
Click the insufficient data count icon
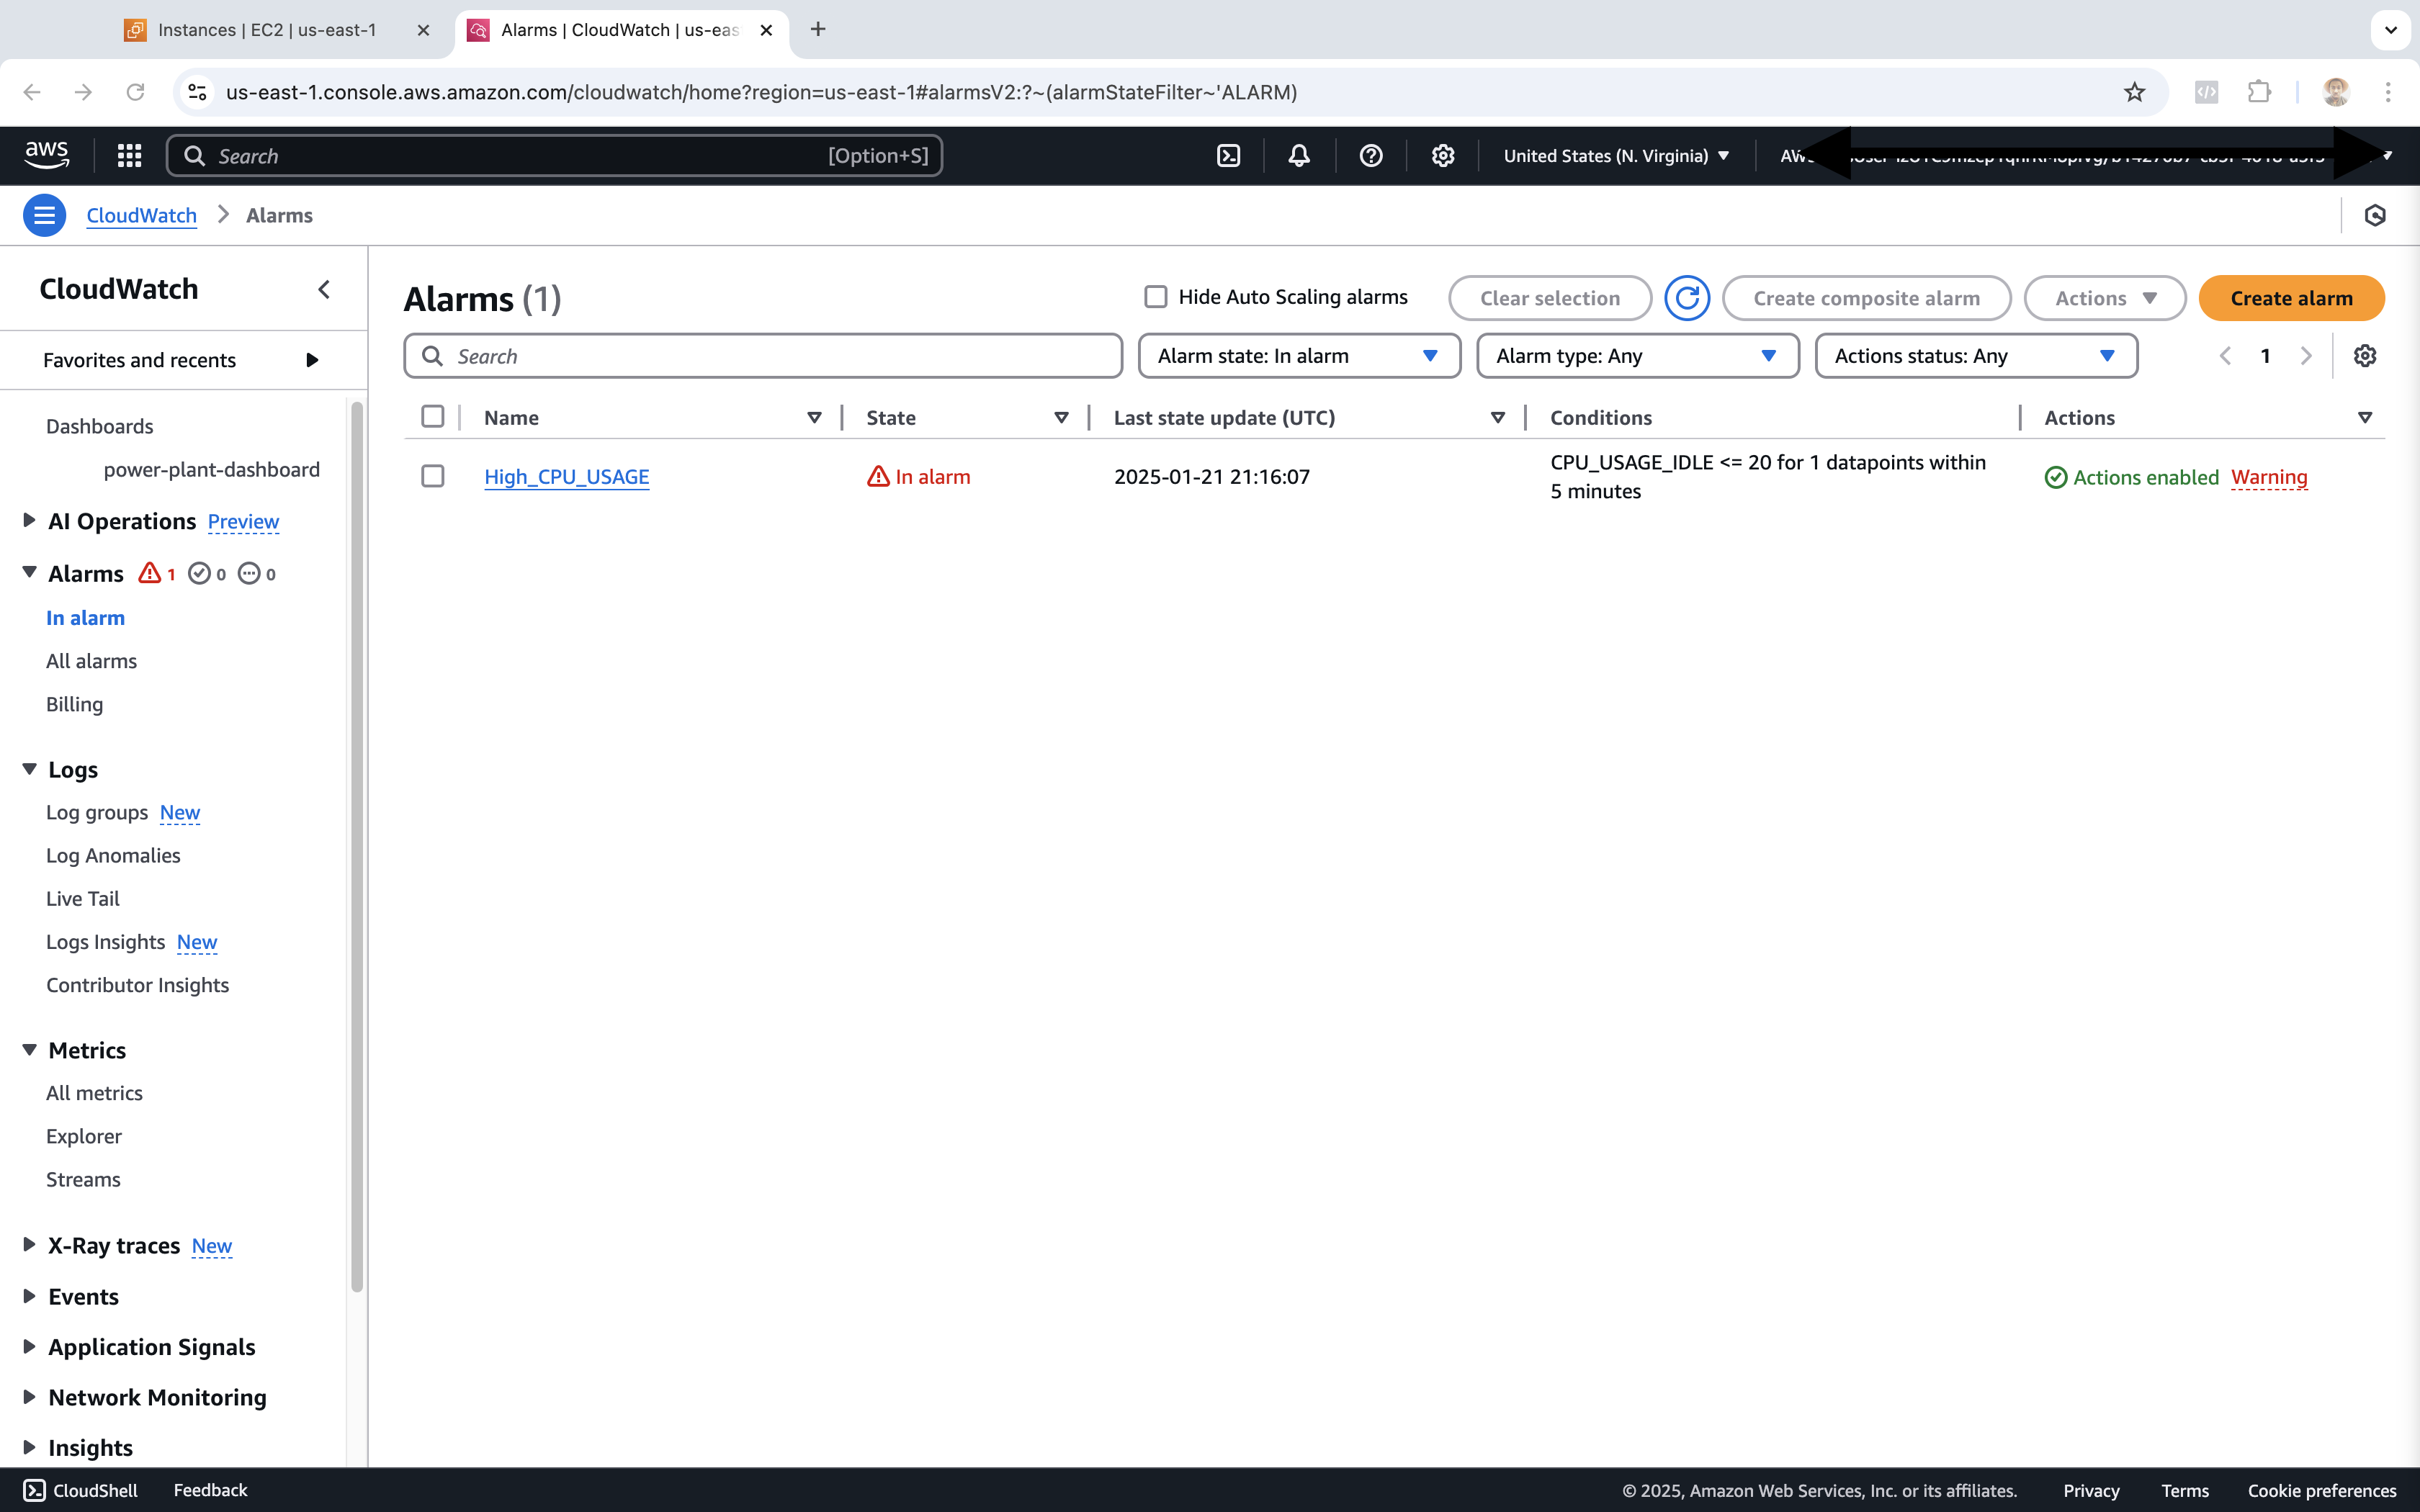249,573
